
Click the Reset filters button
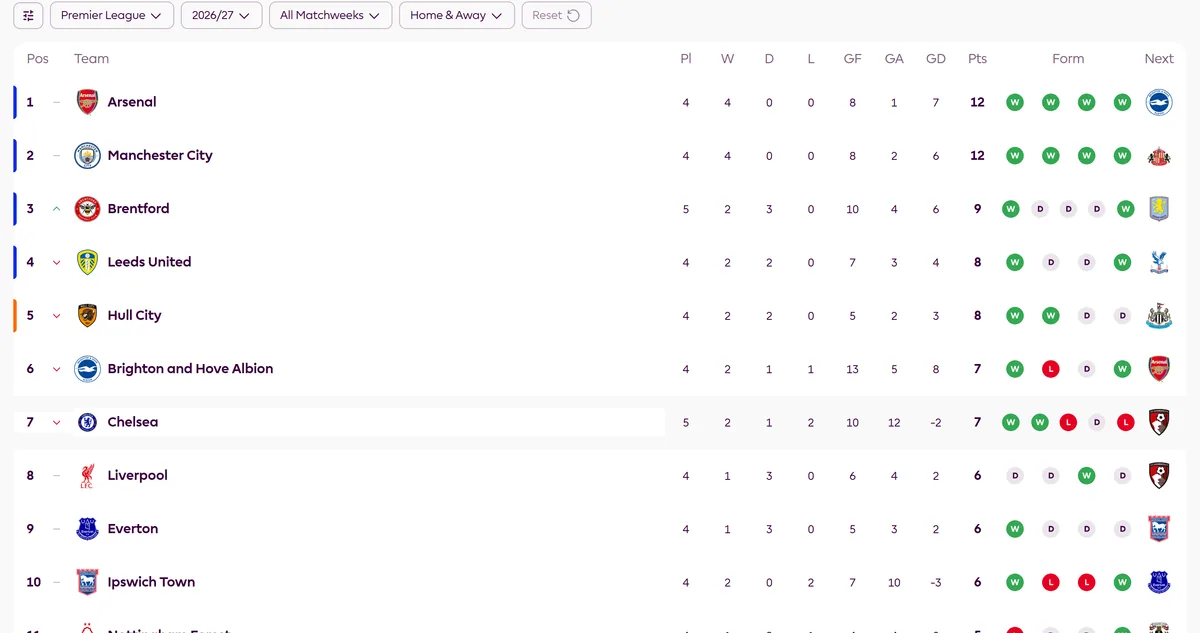(556, 15)
